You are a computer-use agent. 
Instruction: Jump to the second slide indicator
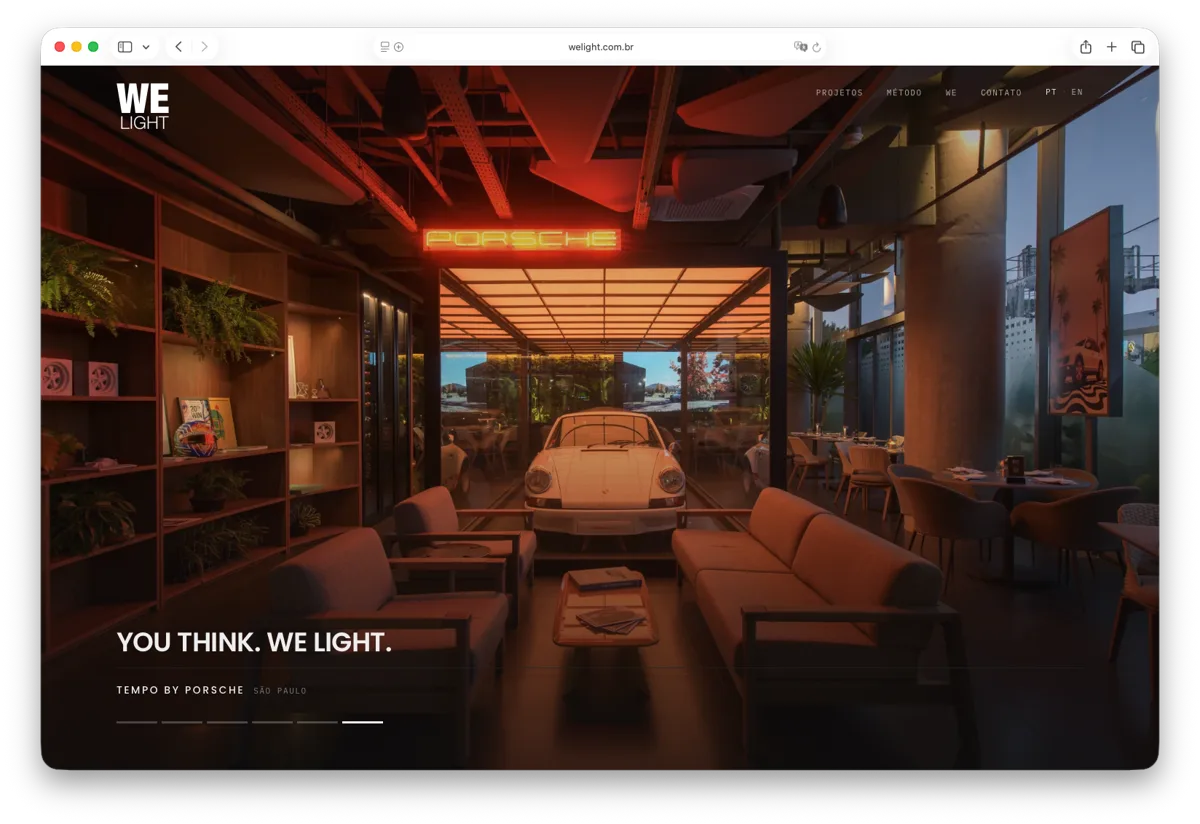182,721
